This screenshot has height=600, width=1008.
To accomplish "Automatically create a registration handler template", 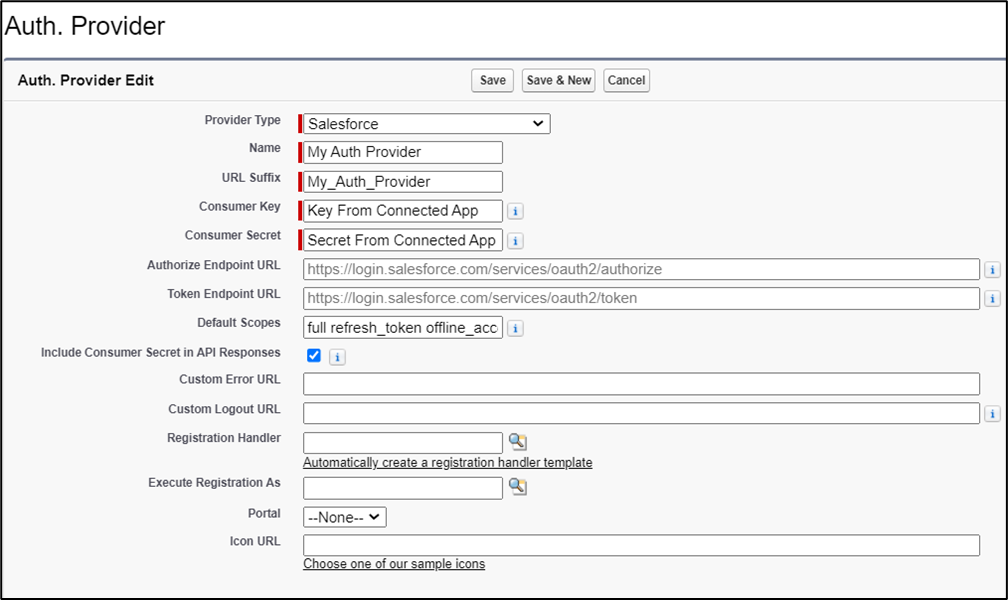I will click(x=447, y=462).
